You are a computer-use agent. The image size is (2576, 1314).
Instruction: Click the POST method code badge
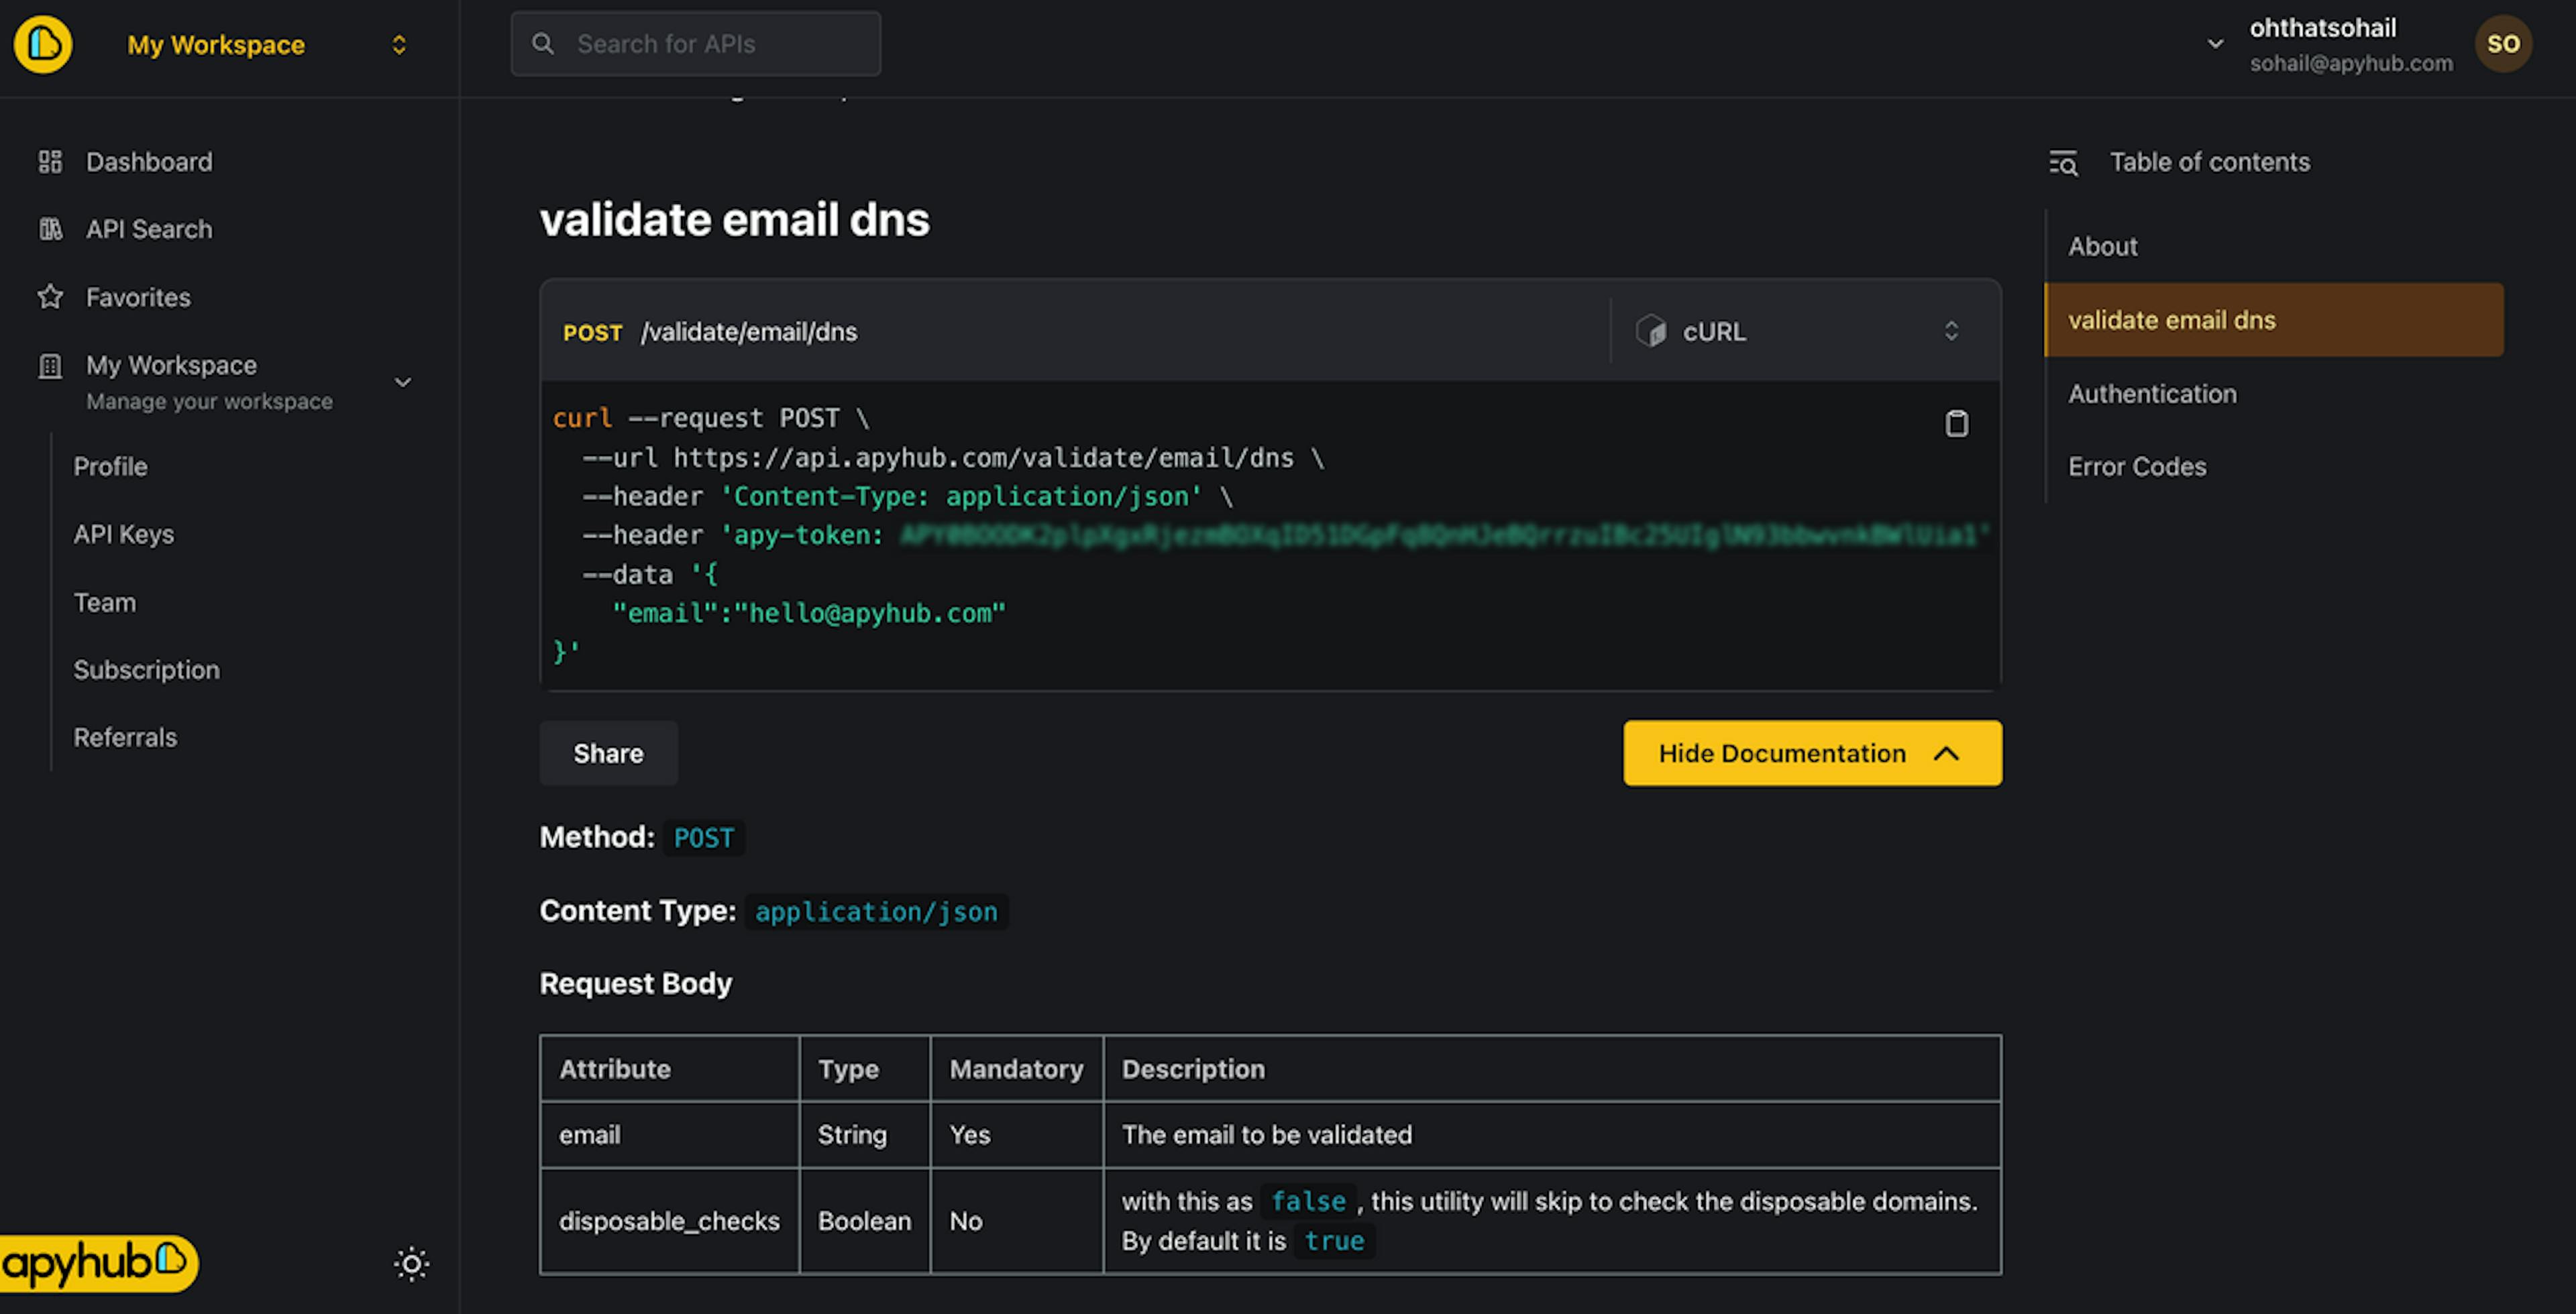click(703, 838)
